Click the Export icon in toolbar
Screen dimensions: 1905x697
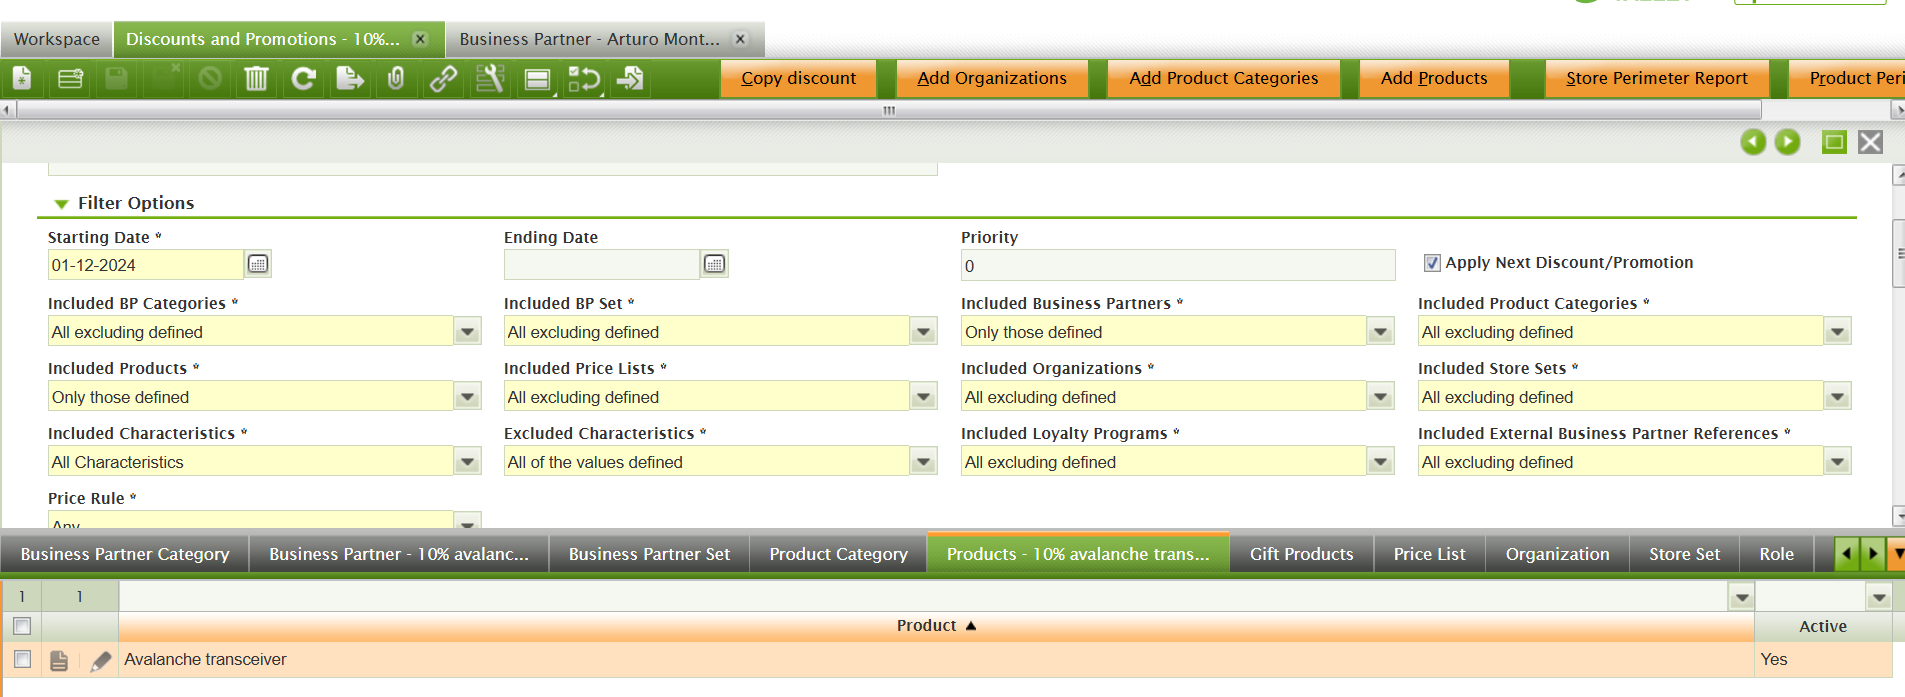click(x=349, y=78)
